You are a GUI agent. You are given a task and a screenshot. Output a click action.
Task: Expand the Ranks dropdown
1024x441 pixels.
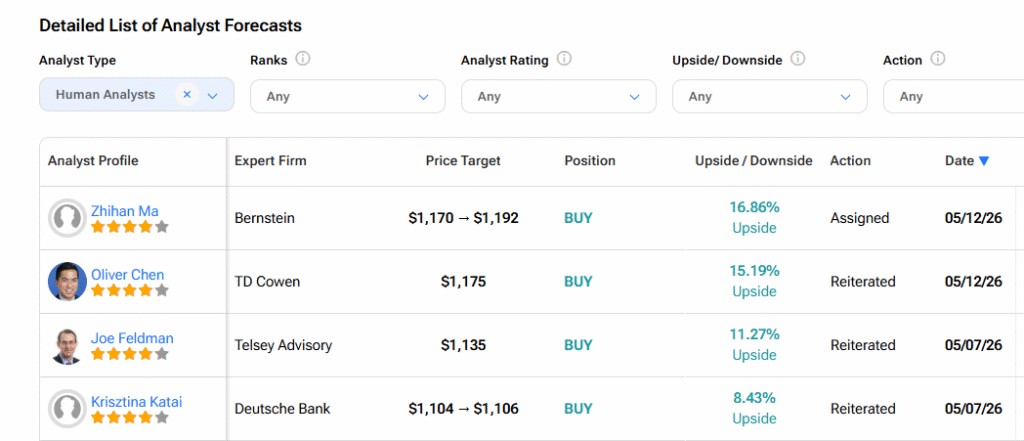click(x=347, y=97)
